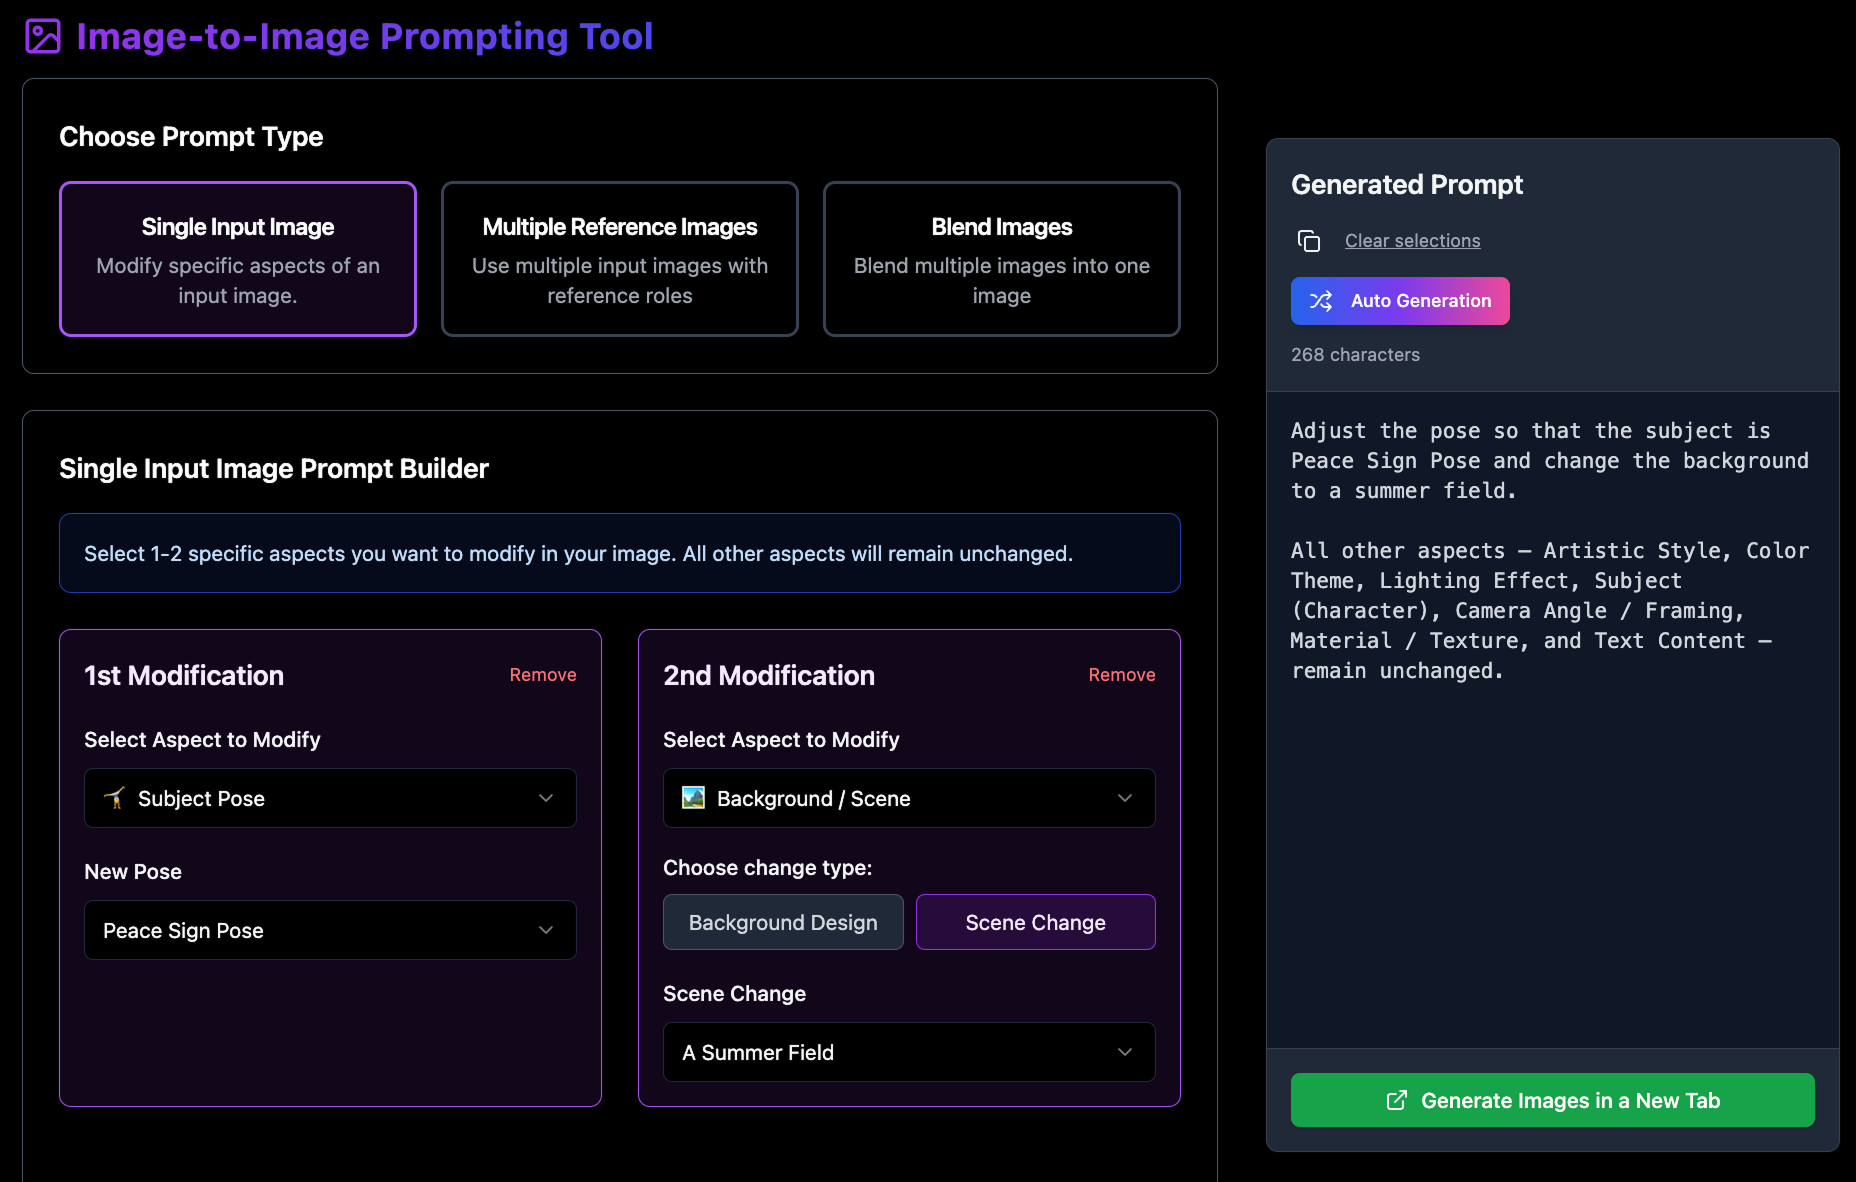This screenshot has width=1856, height=1182.
Task: Click the Select 1-2 specific aspects info banner
Action: [x=620, y=553]
